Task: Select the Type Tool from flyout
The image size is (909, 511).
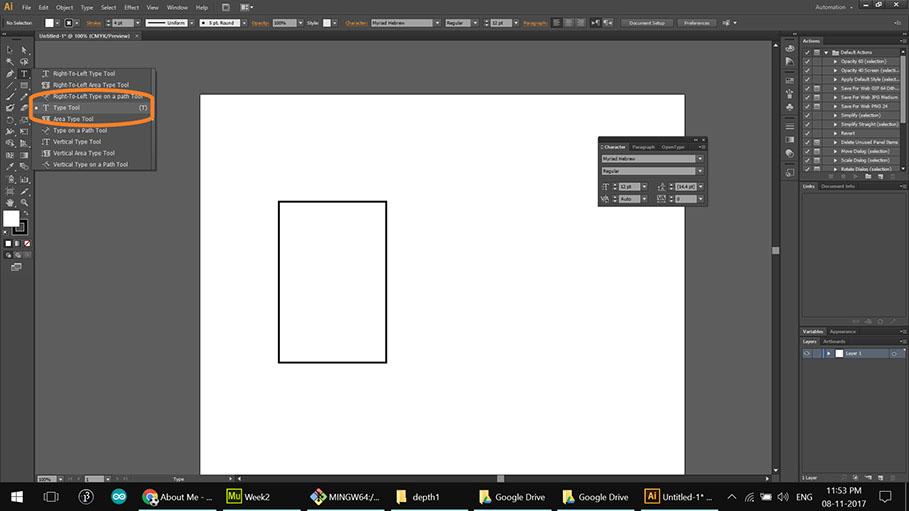Action: pos(67,107)
